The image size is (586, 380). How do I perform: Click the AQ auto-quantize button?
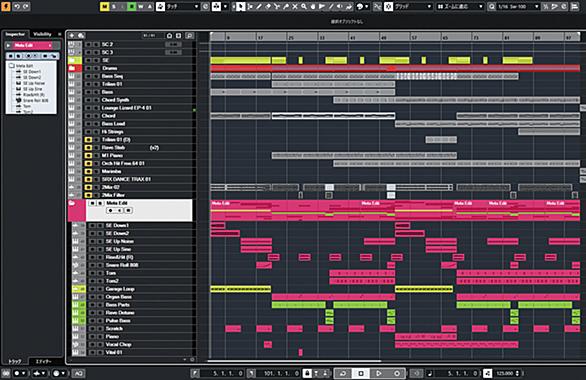click(x=78, y=373)
